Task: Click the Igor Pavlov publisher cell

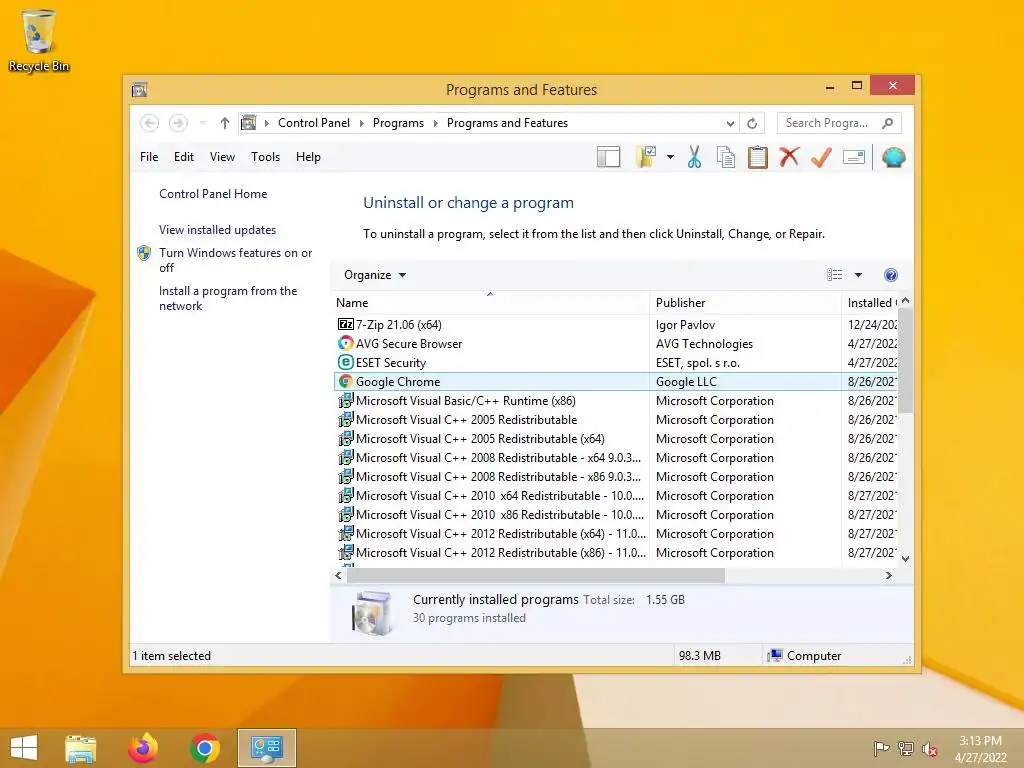Action: point(685,325)
